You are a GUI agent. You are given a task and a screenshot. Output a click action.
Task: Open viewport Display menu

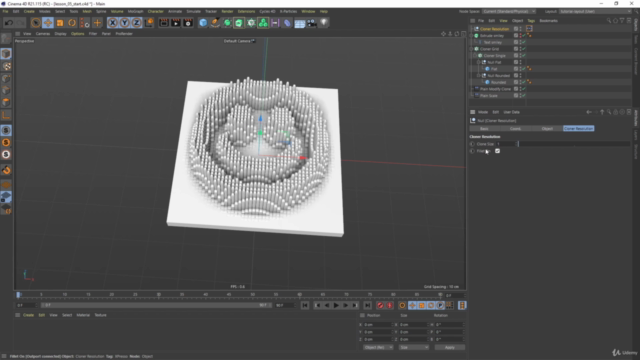click(x=60, y=34)
